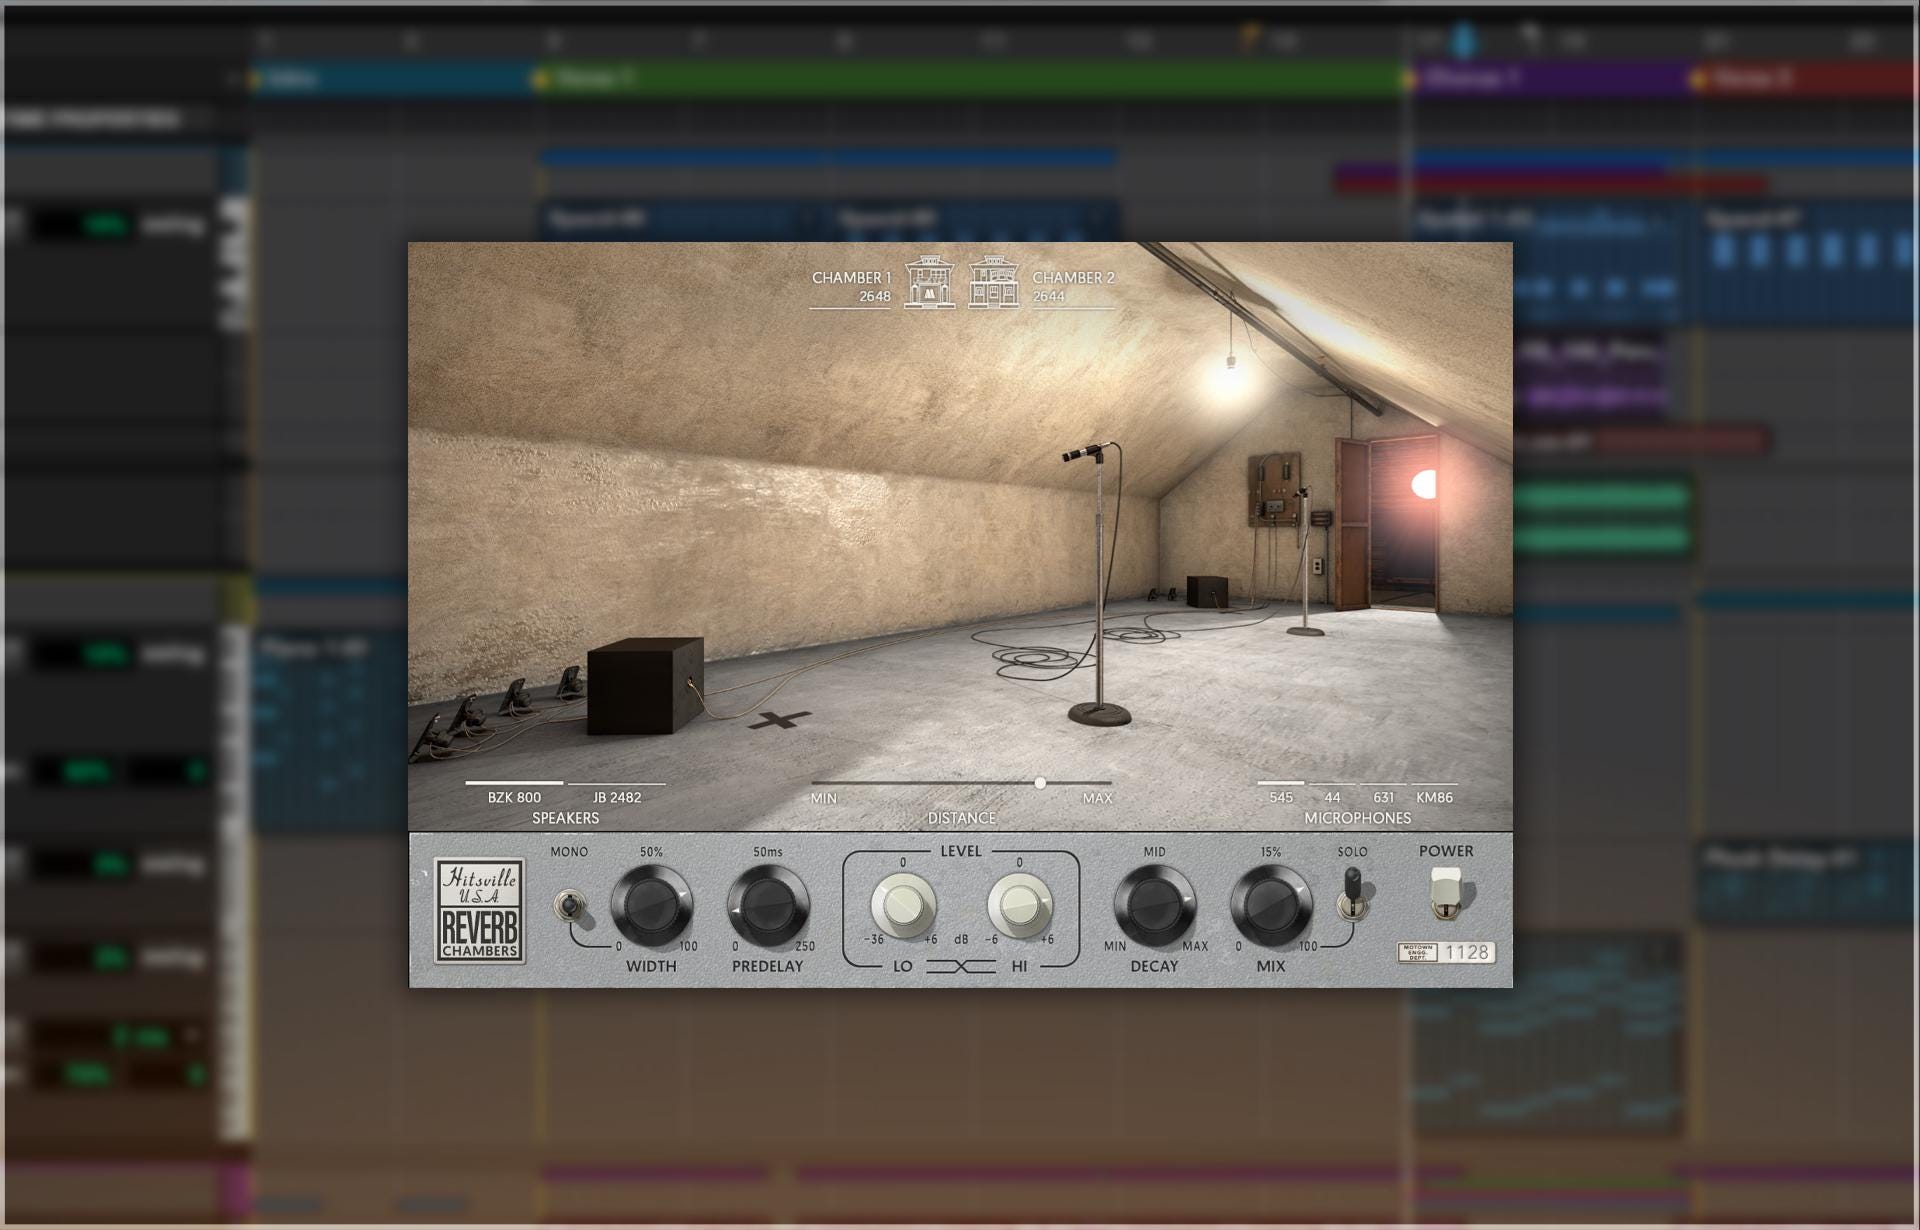Select the 44 microphone
1920x1230 pixels.
(x=1332, y=797)
